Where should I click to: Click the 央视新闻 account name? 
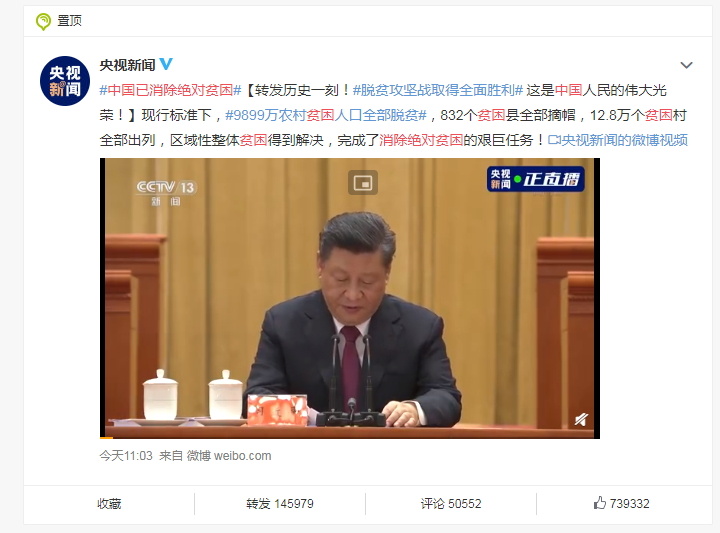pyautogui.click(x=128, y=65)
